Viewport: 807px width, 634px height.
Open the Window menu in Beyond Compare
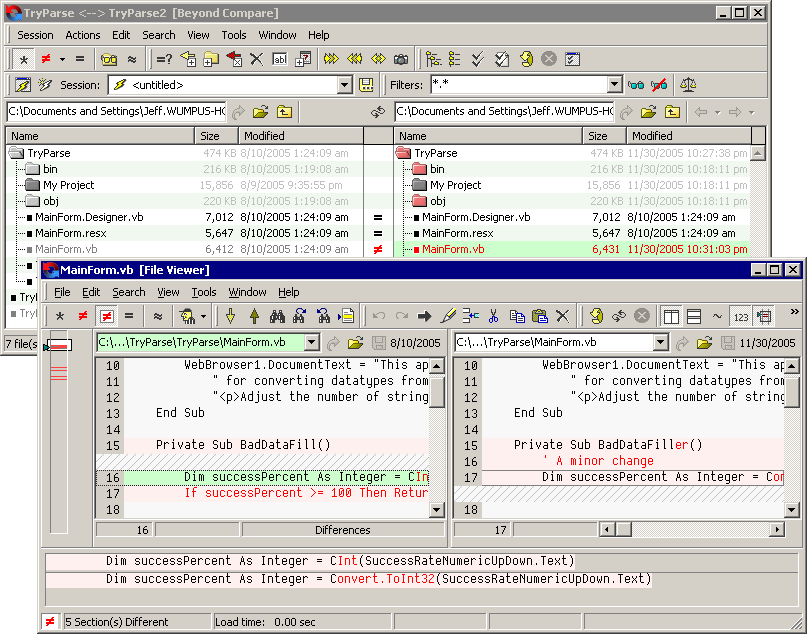pos(277,35)
